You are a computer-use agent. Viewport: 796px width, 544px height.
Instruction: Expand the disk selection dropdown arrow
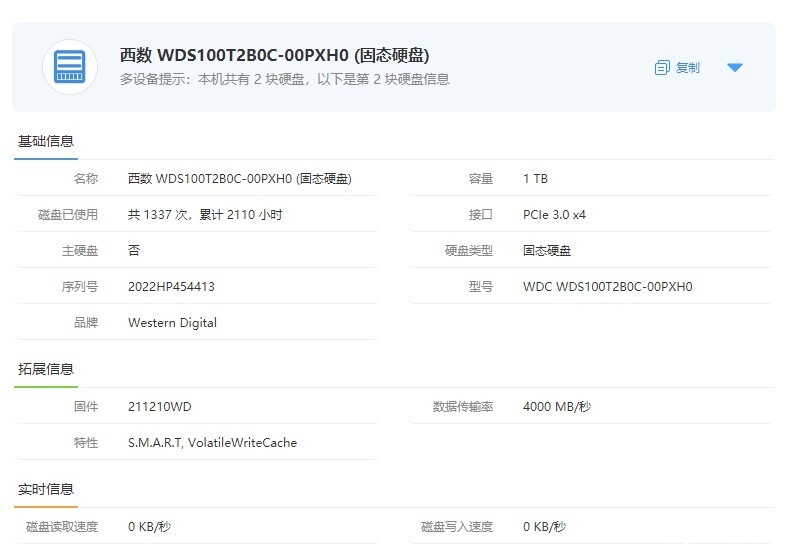[735, 67]
